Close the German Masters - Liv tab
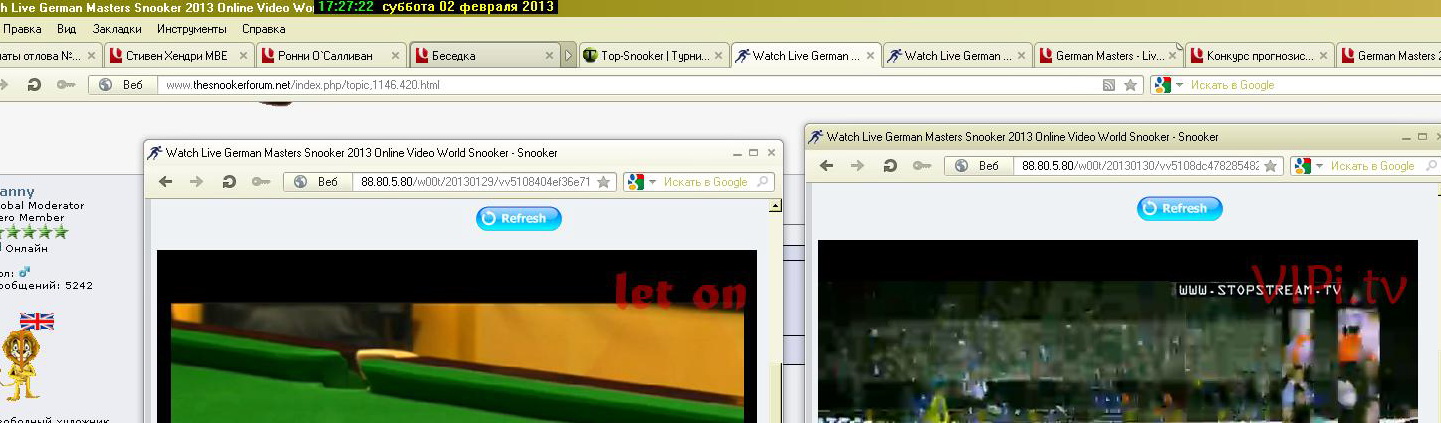The image size is (1441, 423). [x=1171, y=56]
